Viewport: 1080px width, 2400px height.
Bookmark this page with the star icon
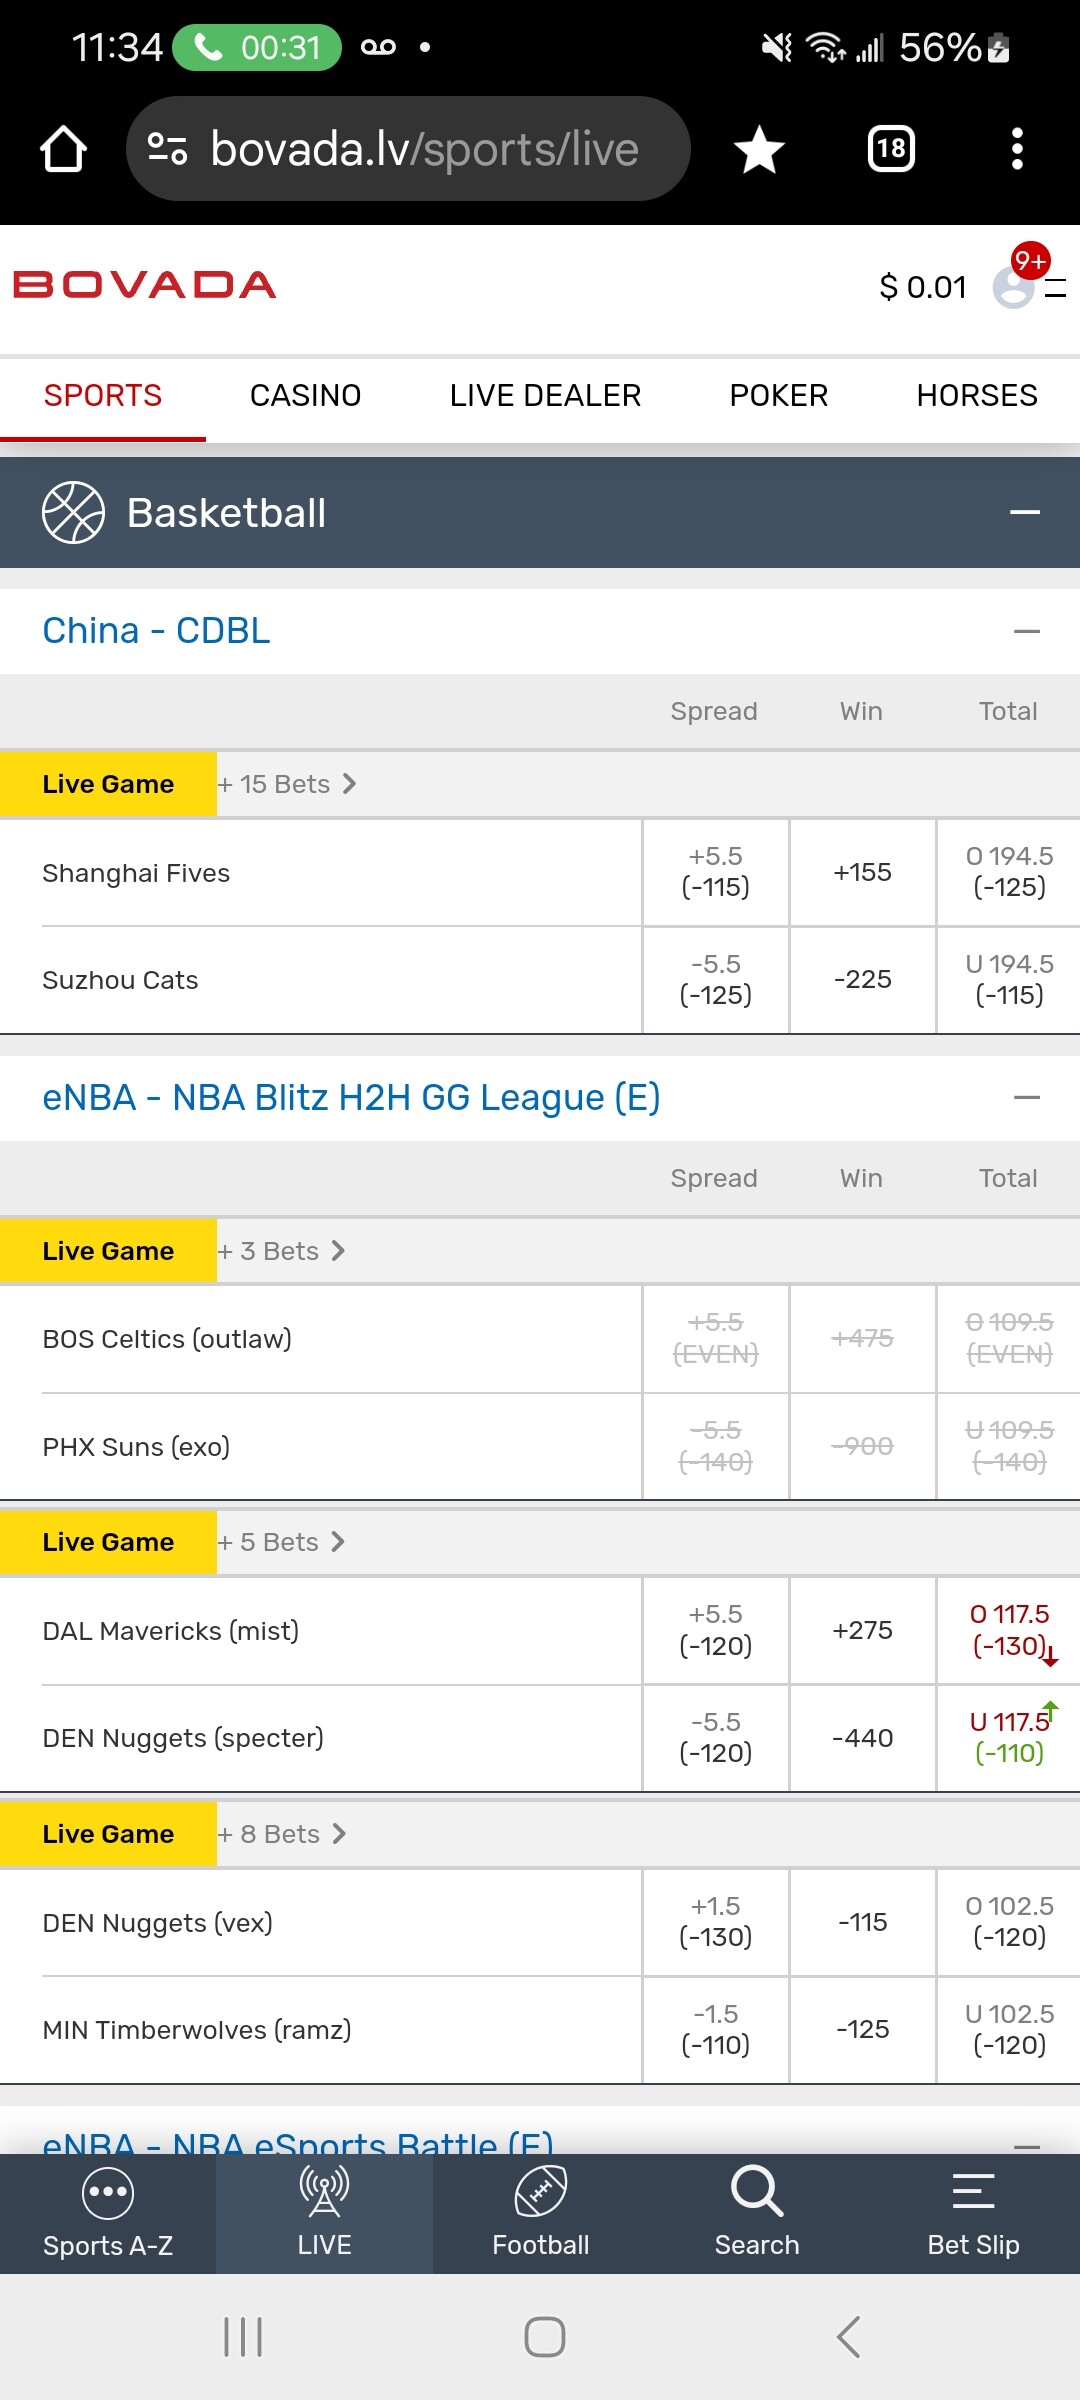759,149
